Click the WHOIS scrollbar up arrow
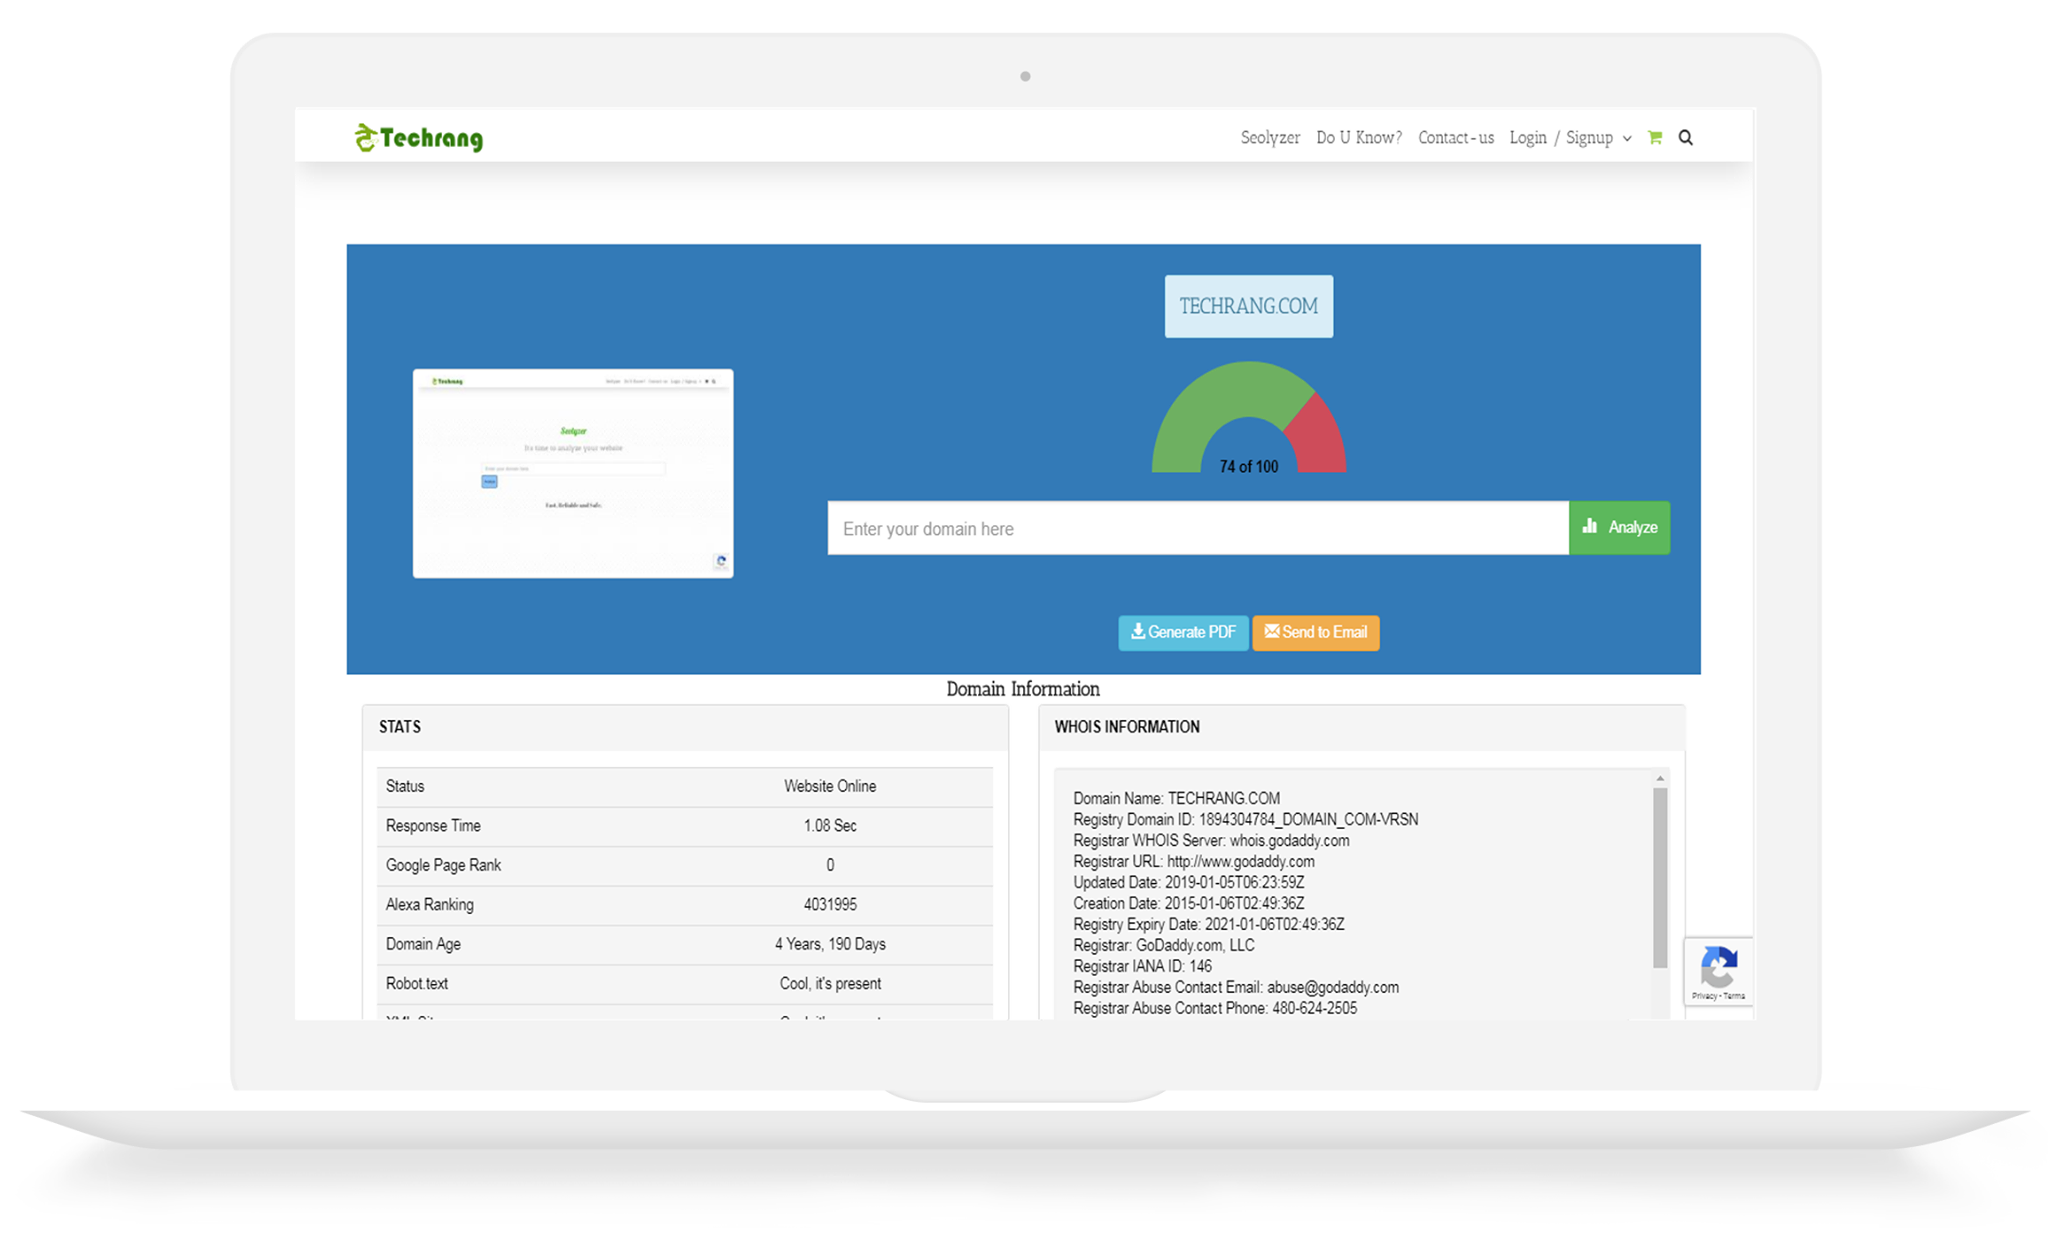 point(1660,778)
